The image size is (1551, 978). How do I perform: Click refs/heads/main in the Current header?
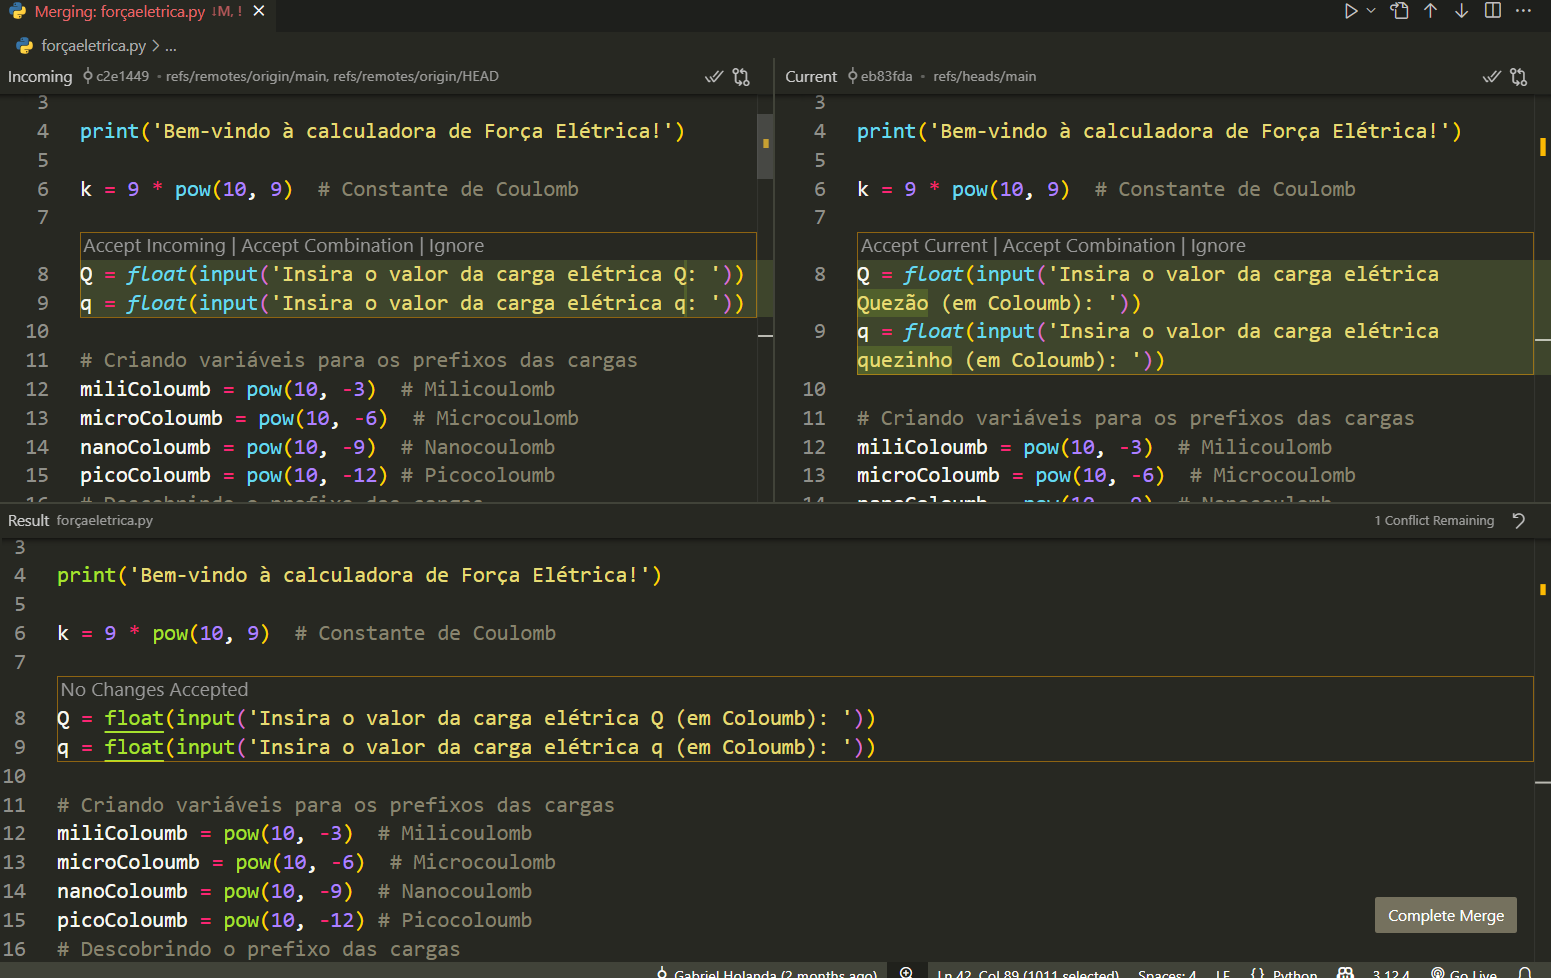click(984, 77)
